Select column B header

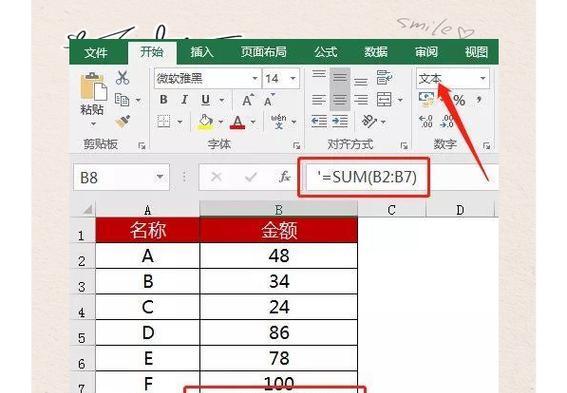(278, 209)
